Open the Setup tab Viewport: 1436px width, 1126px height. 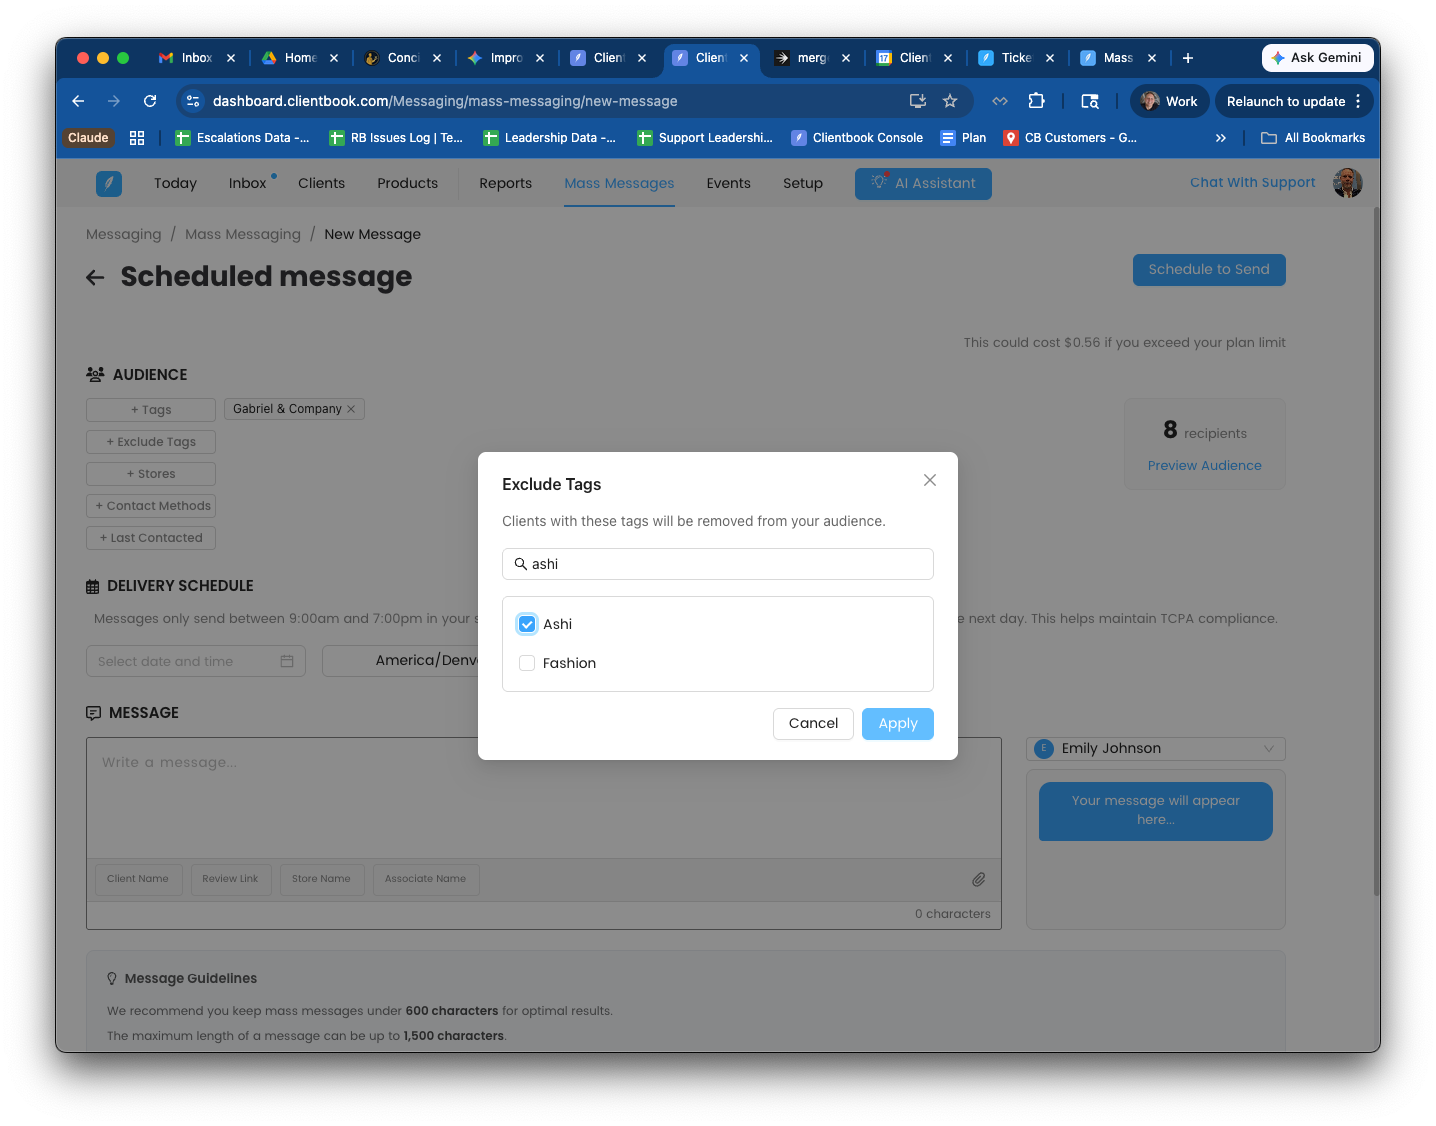[x=803, y=183]
